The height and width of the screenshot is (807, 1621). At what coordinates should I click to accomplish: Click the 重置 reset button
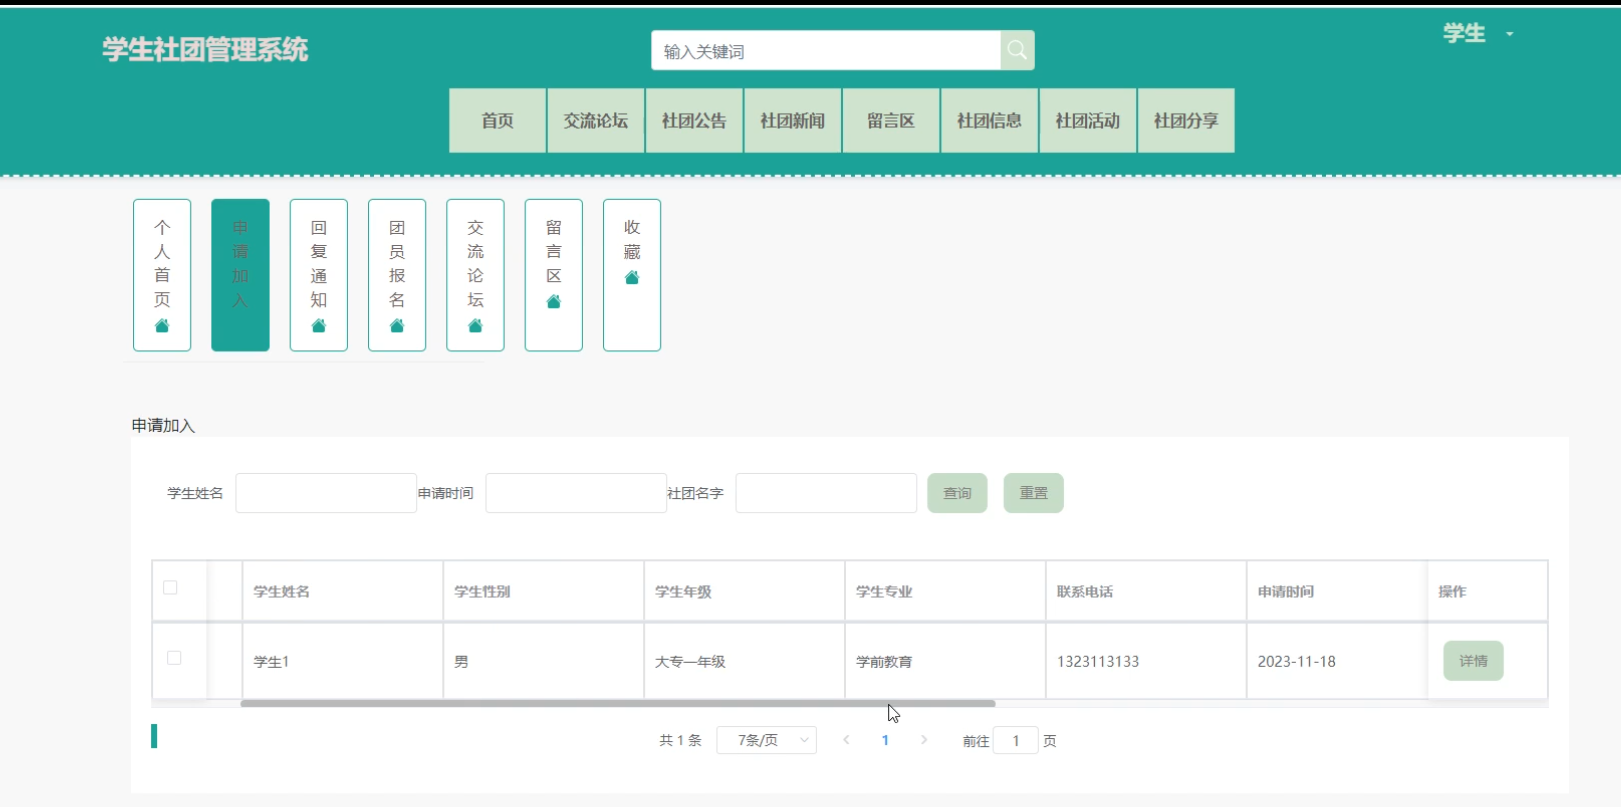tap(1034, 493)
